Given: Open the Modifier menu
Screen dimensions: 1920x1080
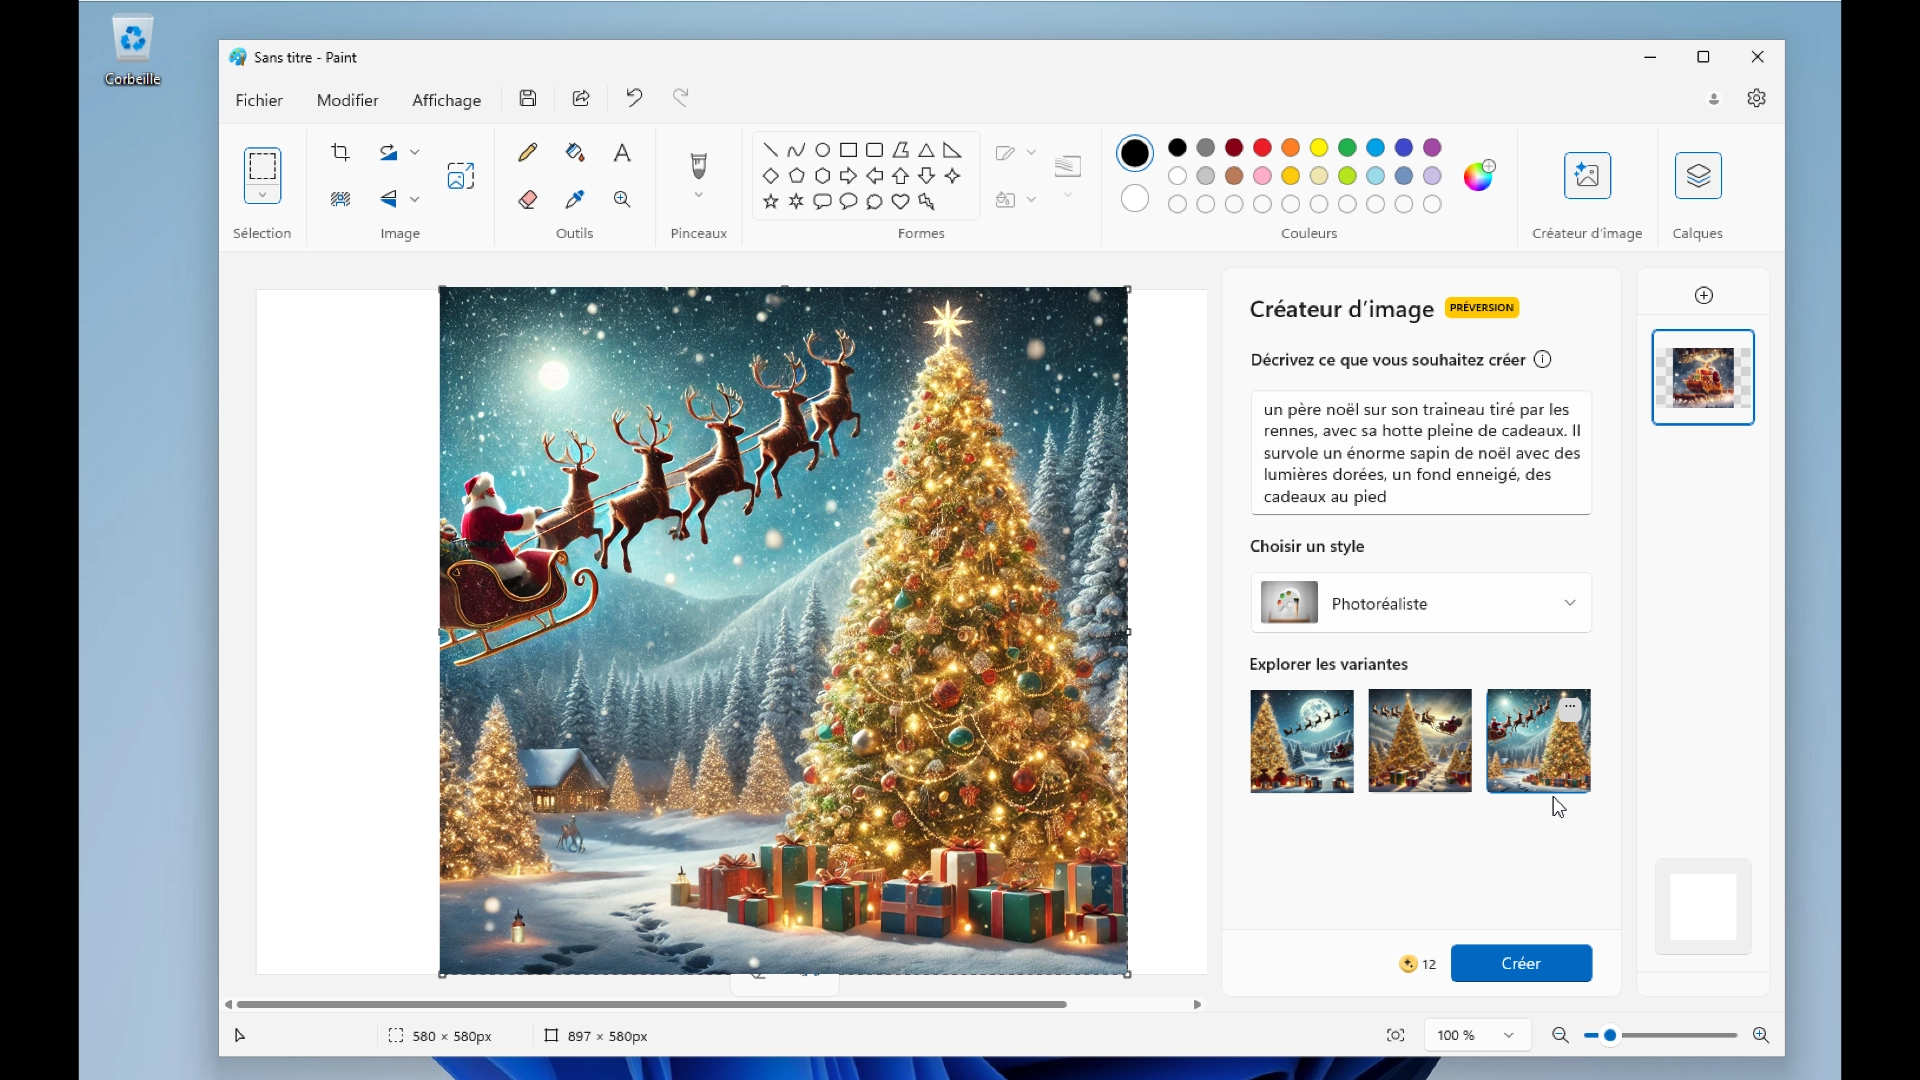Looking at the screenshot, I should [347, 100].
